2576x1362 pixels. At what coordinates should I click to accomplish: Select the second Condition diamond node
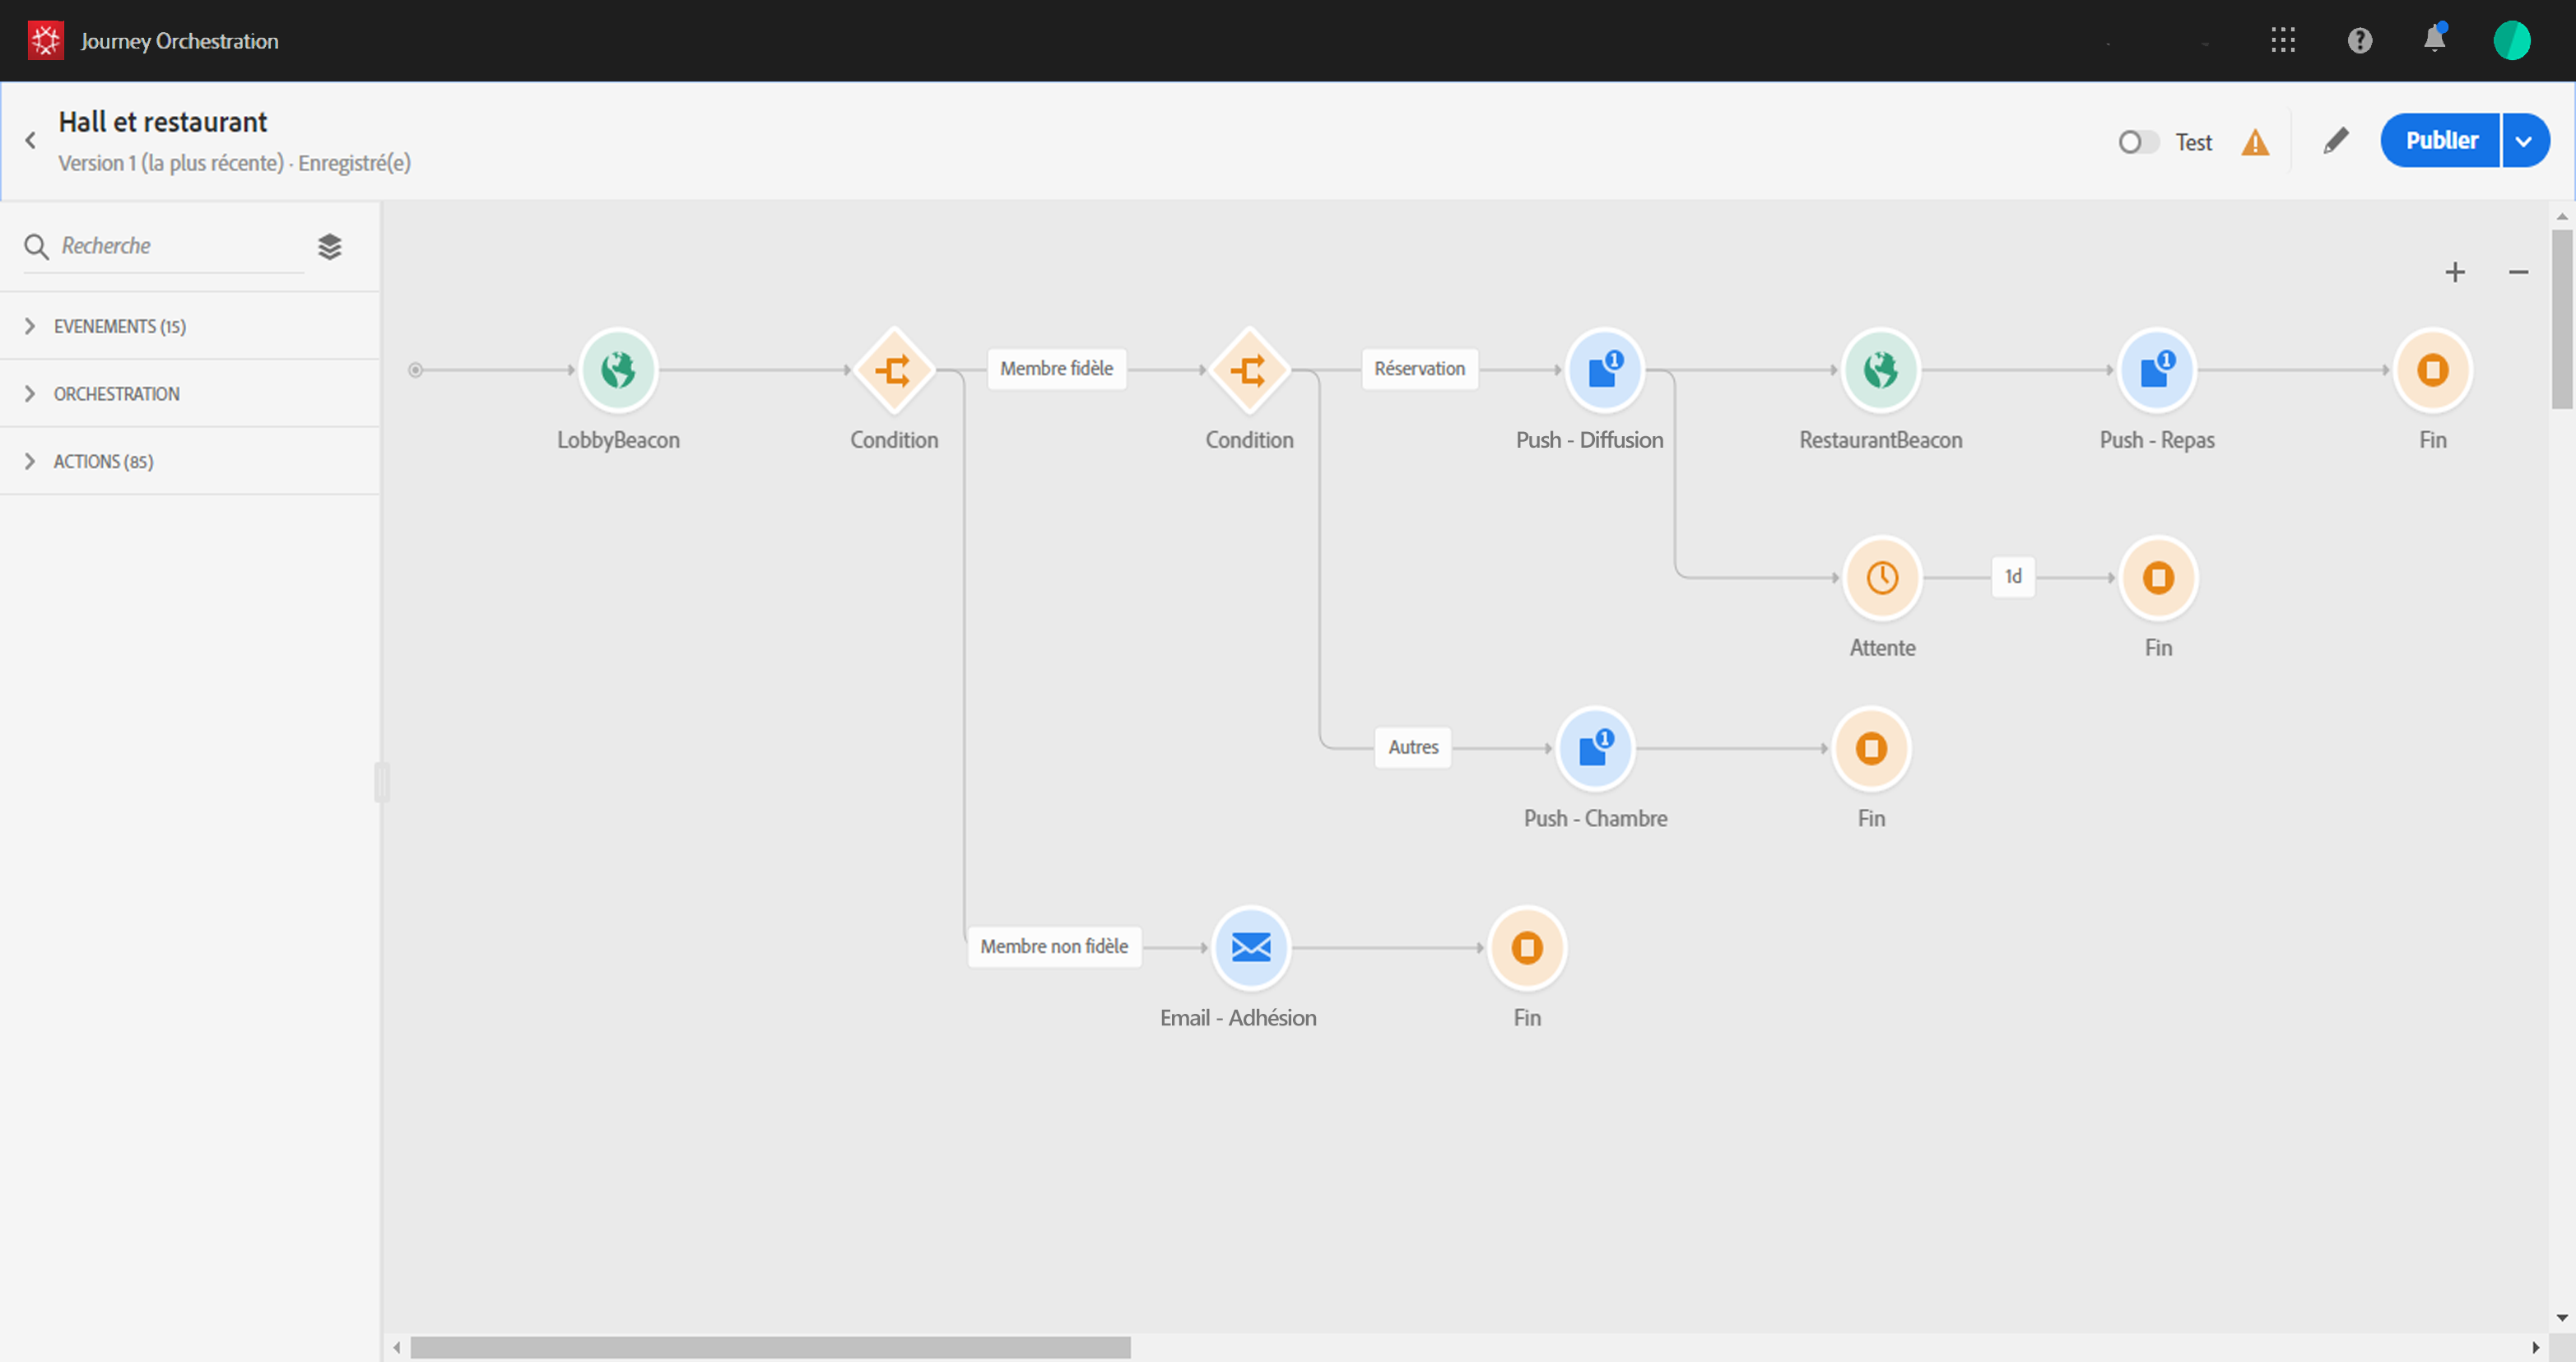(x=1249, y=370)
